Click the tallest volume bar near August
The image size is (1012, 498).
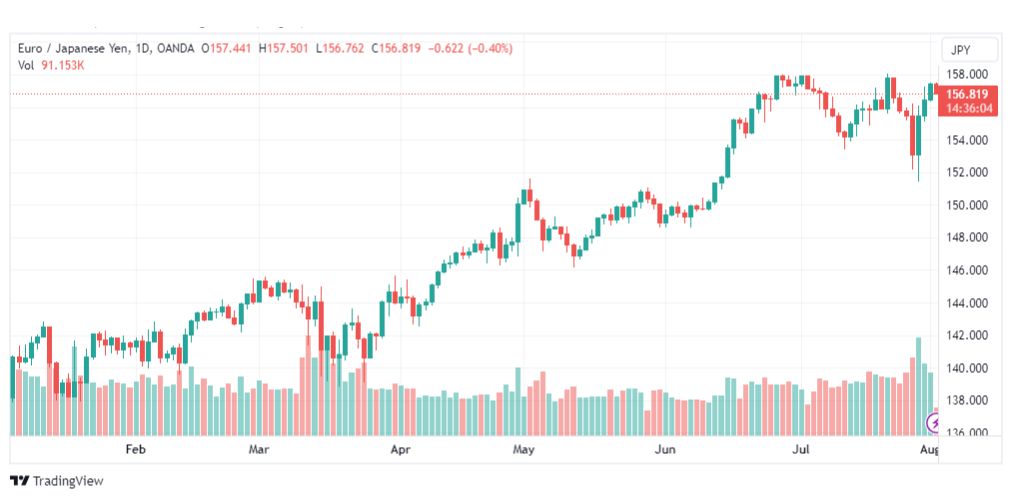click(x=918, y=386)
